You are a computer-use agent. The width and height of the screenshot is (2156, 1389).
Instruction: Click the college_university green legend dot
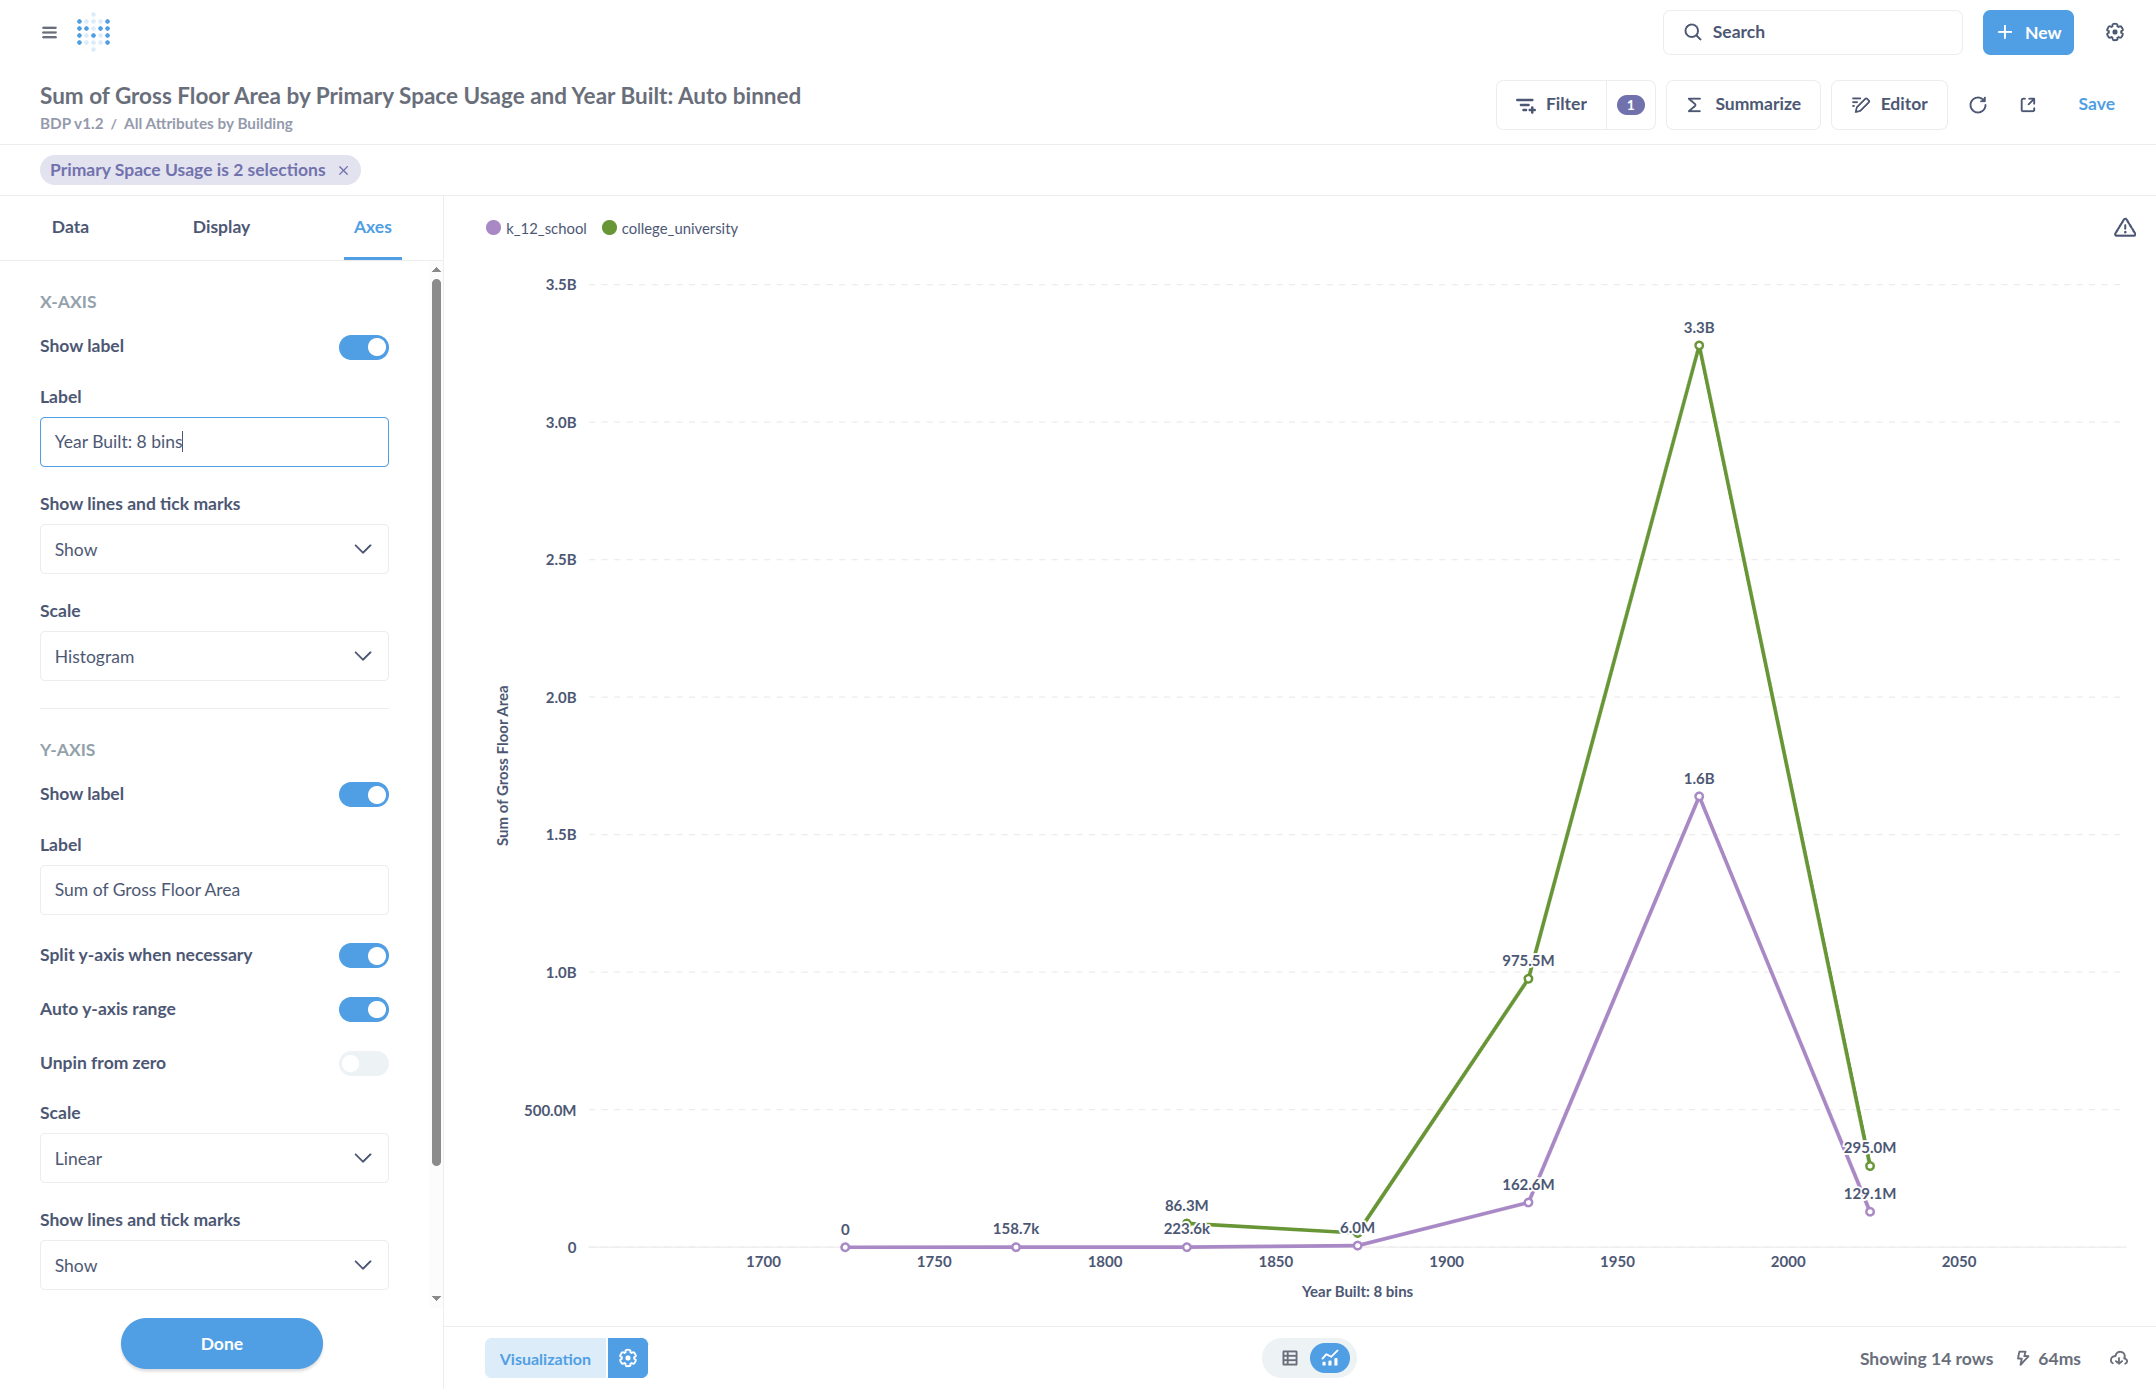tap(609, 228)
